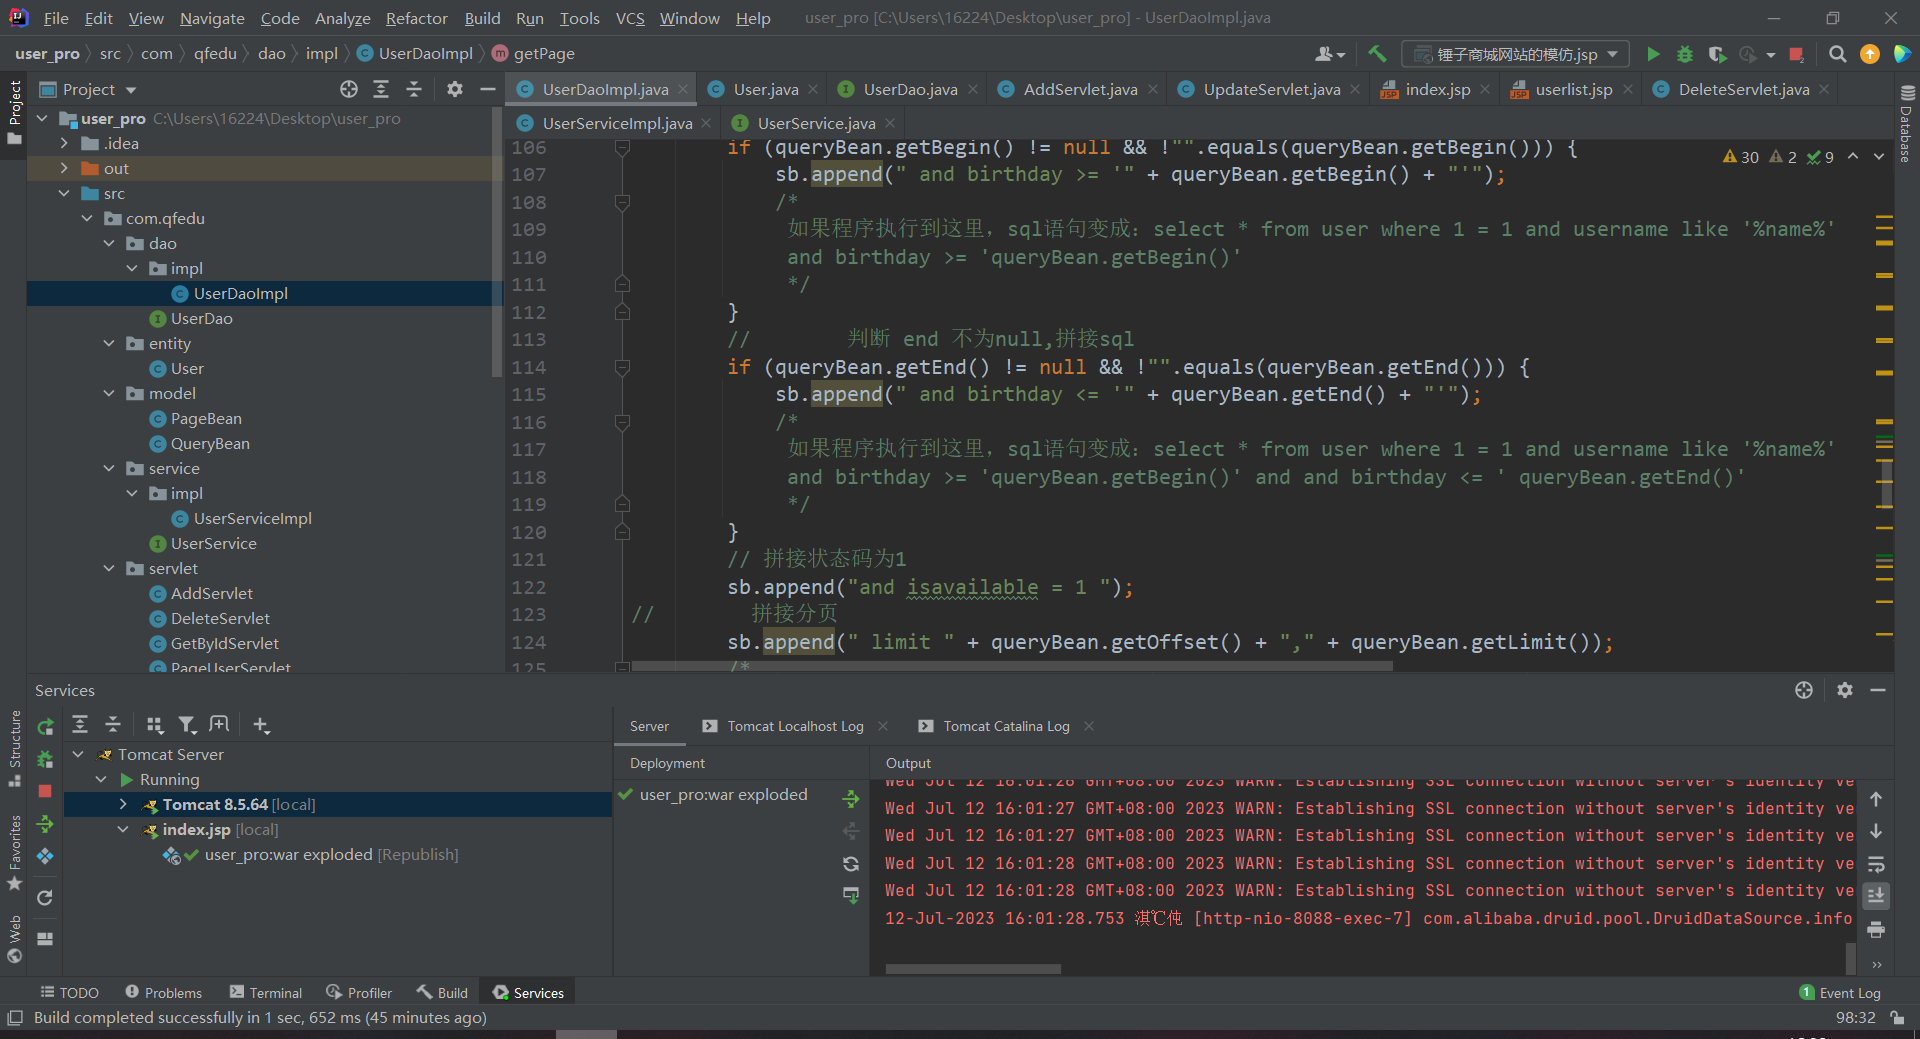The image size is (1920, 1039).
Task: Open the Profiler tool window button
Action: click(x=359, y=993)
